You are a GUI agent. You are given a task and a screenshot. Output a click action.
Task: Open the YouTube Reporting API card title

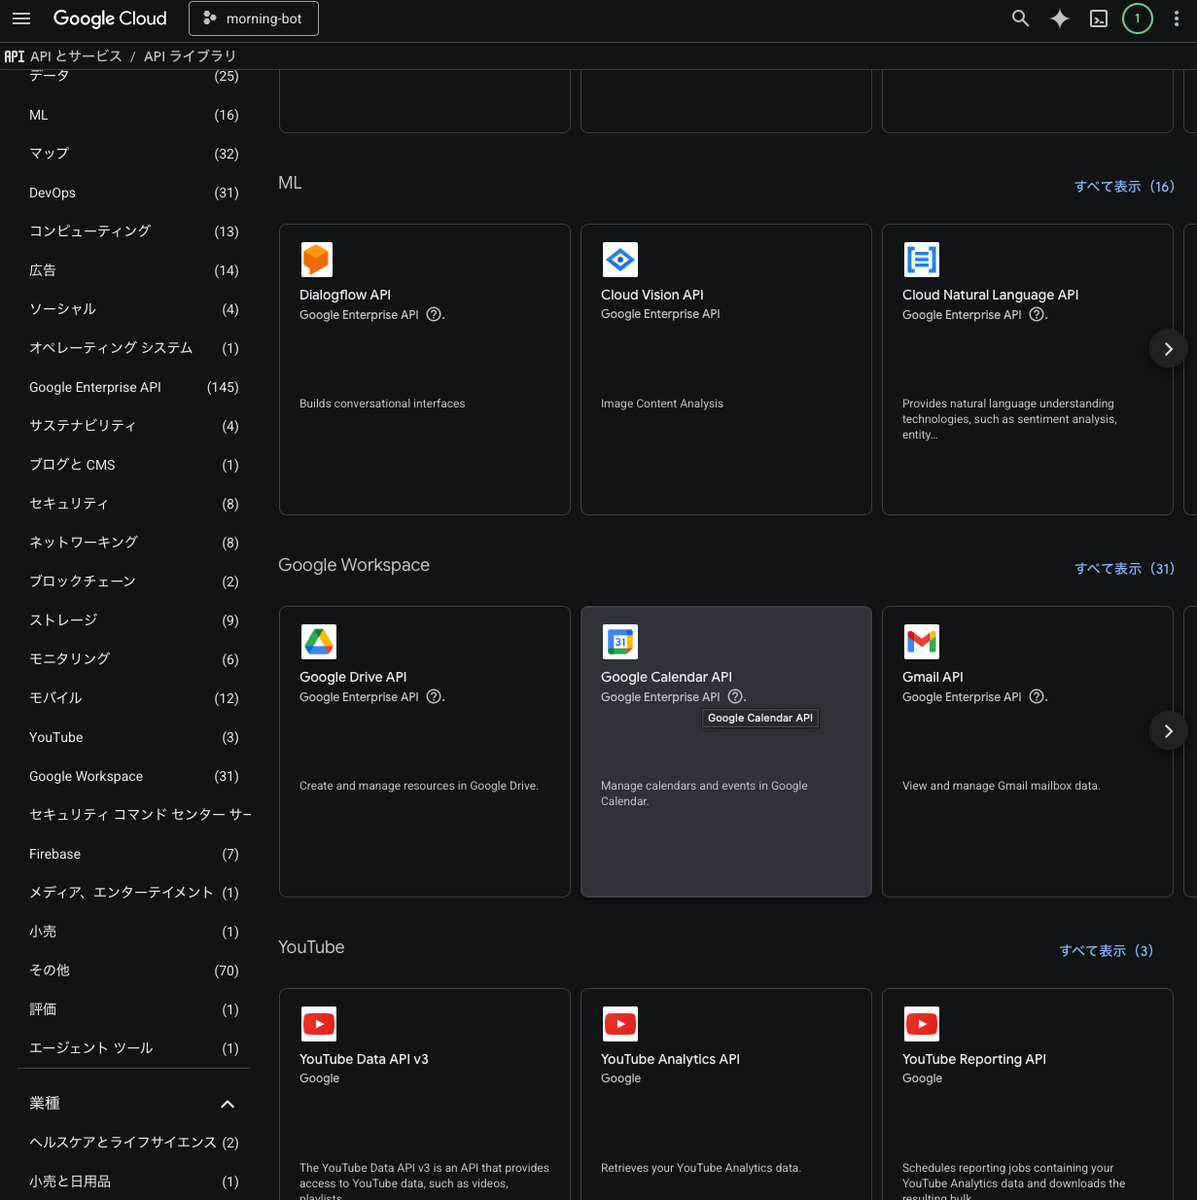974,1059
